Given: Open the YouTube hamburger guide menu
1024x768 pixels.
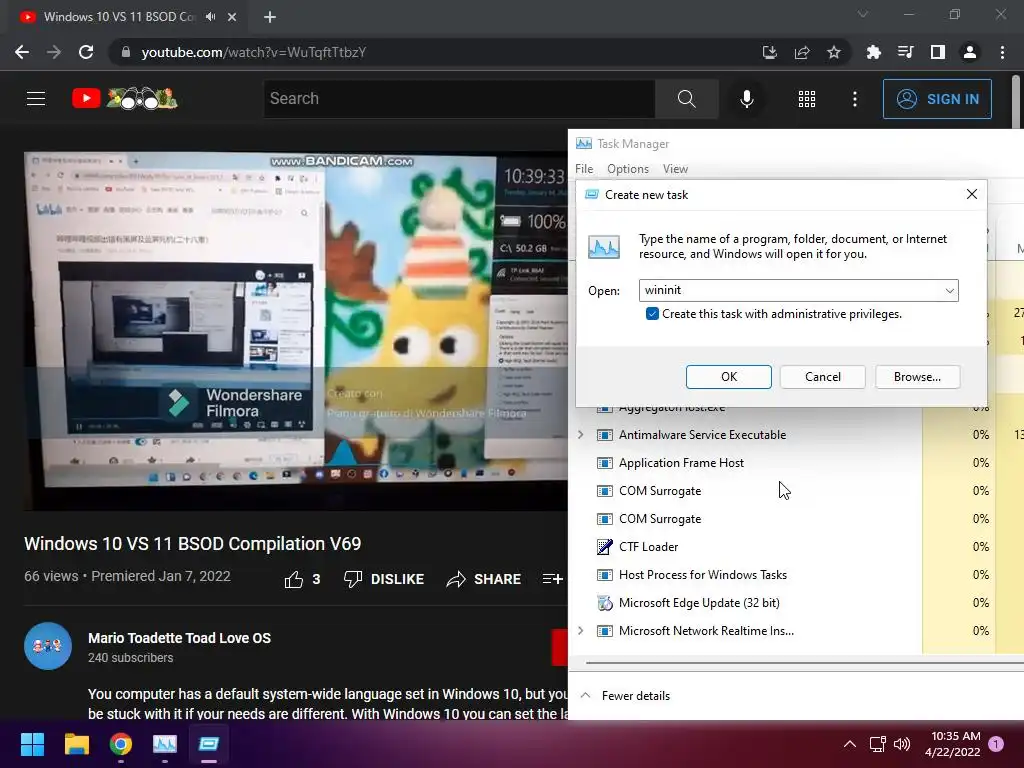Looking at the screenshot, I should point(36,99).
